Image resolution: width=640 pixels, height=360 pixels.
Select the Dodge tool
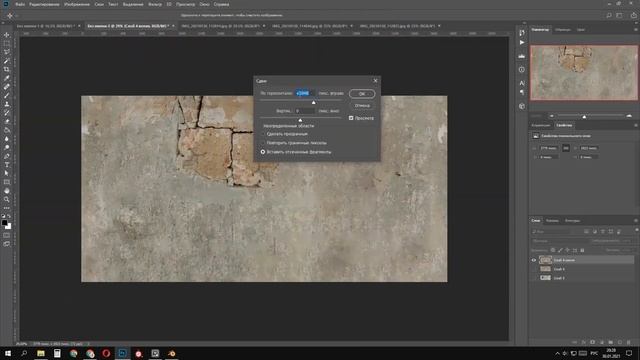tap(7, 147)
